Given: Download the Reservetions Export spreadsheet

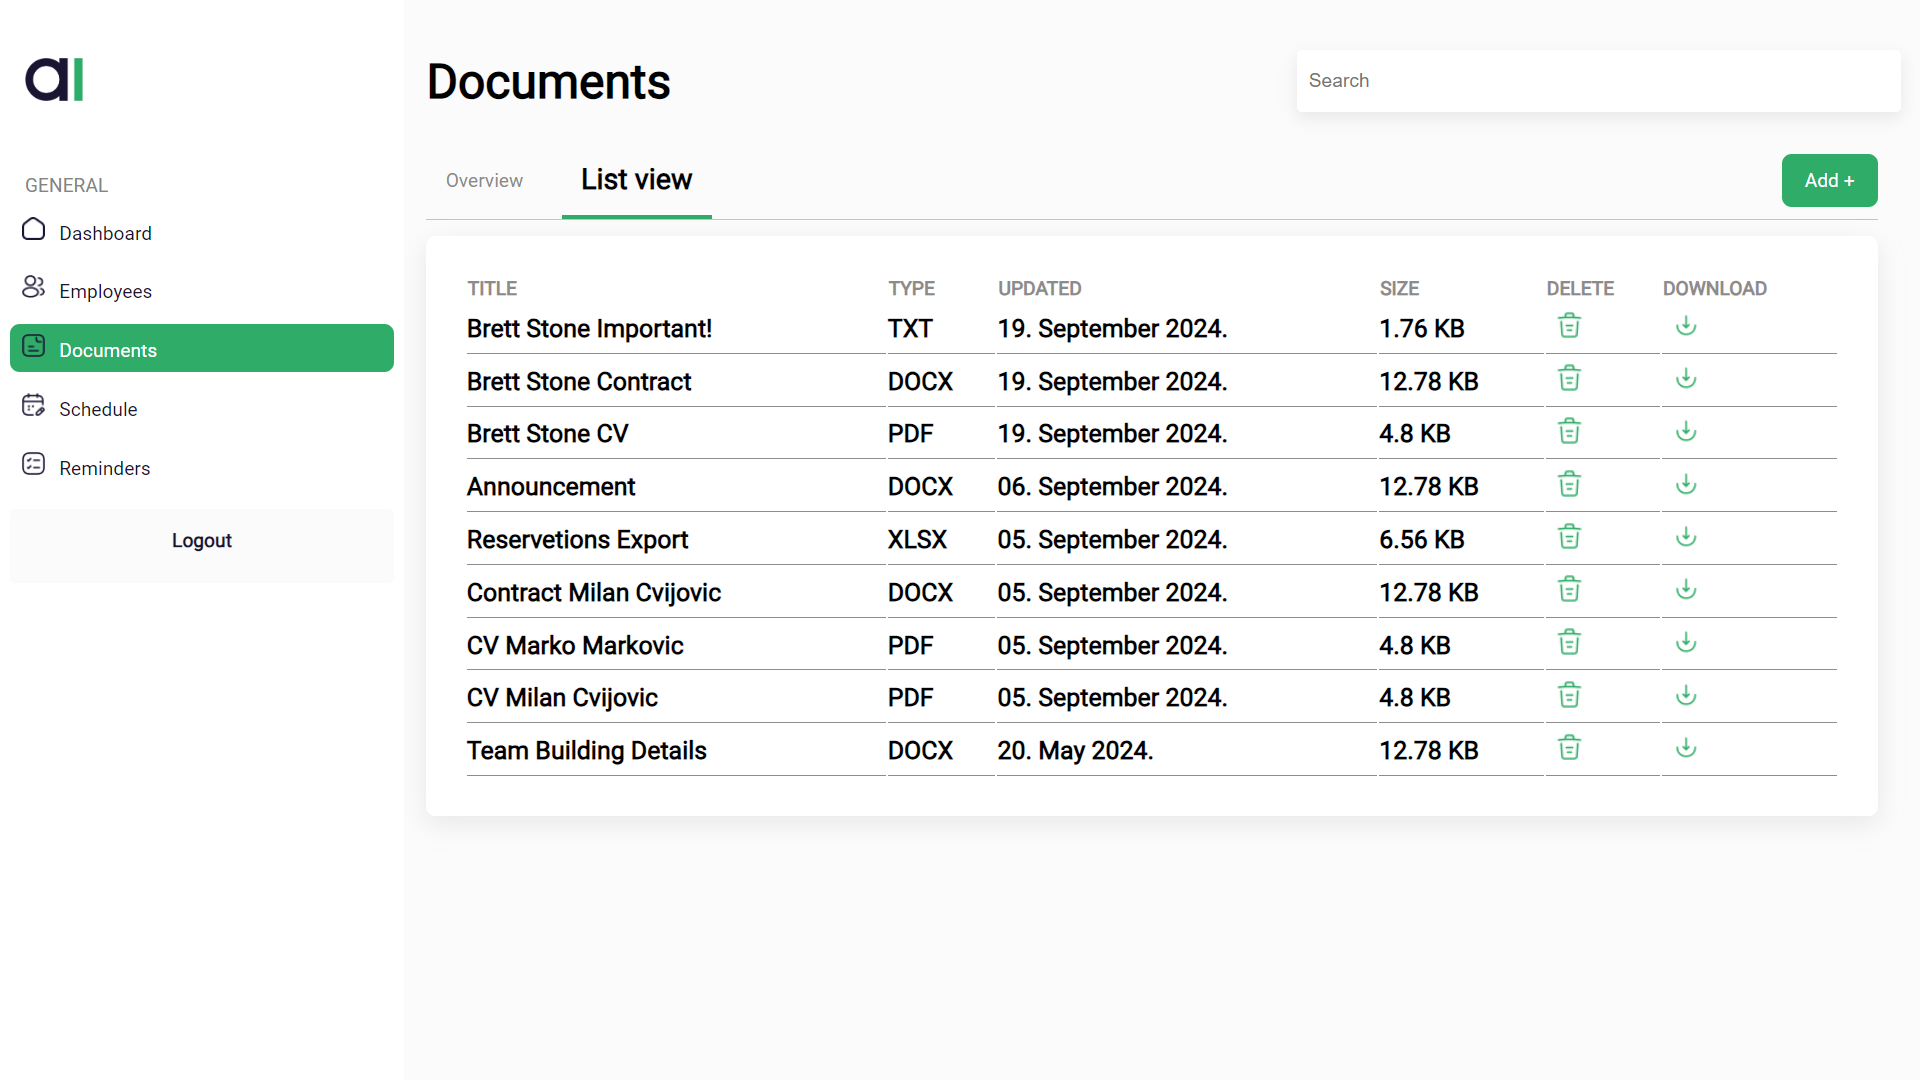Looking at the screenshot, I should 1686,537.
